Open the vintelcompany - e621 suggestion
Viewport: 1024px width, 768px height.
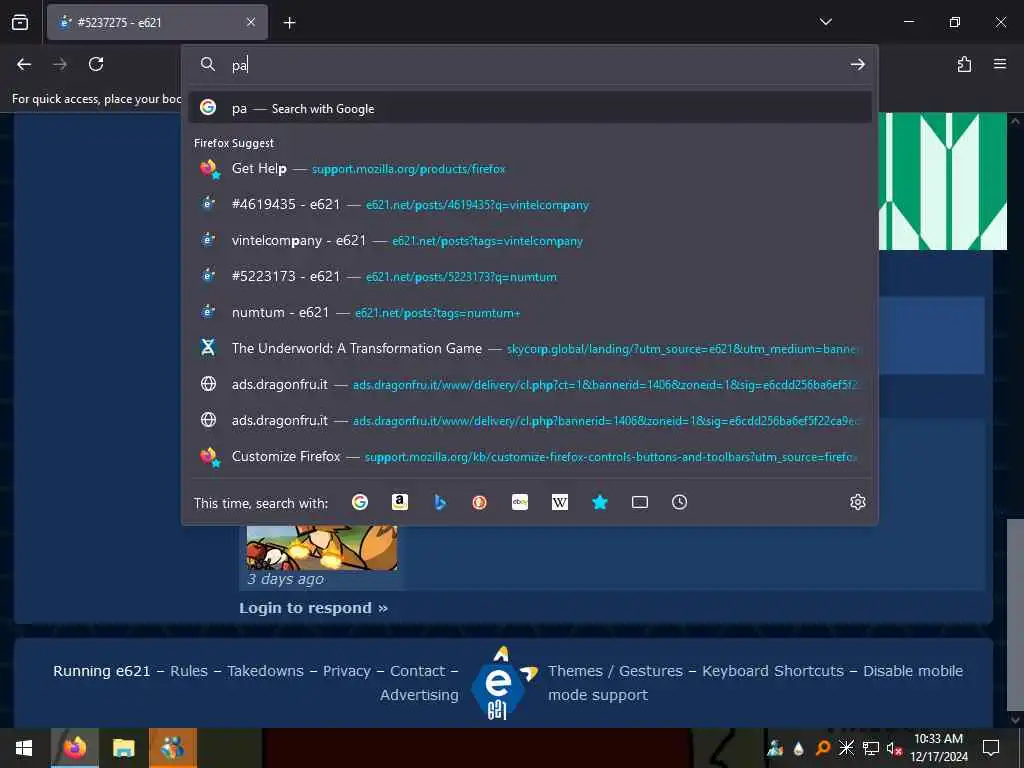pos(530,240)
